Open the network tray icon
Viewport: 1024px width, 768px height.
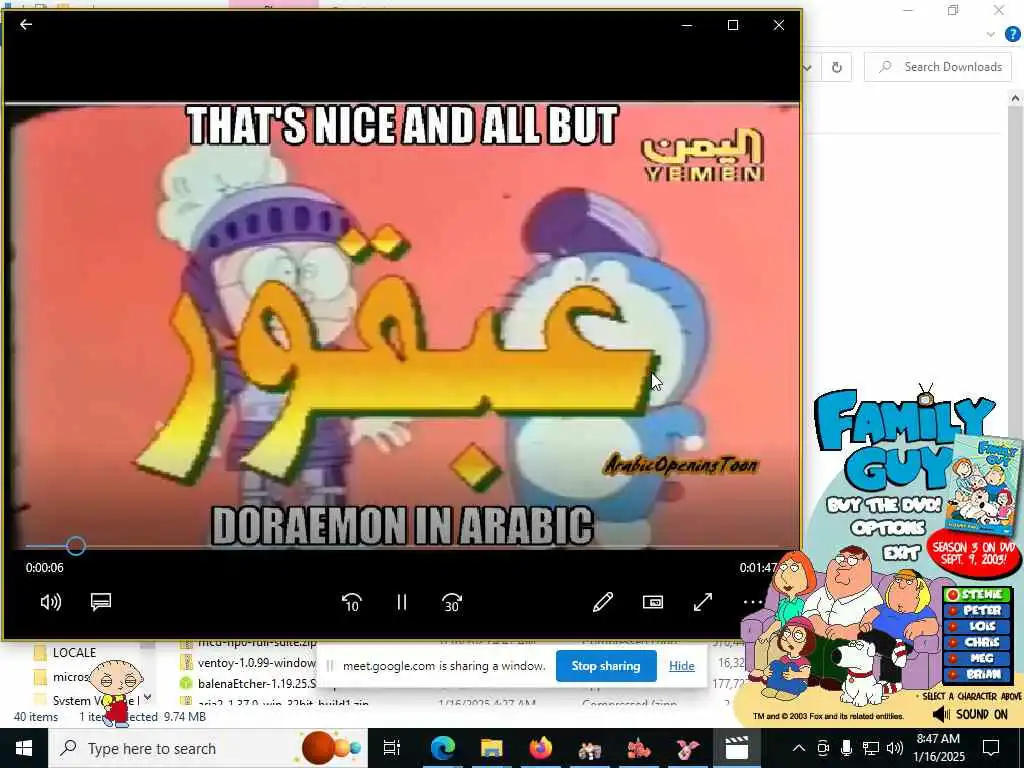click(870, 748)
